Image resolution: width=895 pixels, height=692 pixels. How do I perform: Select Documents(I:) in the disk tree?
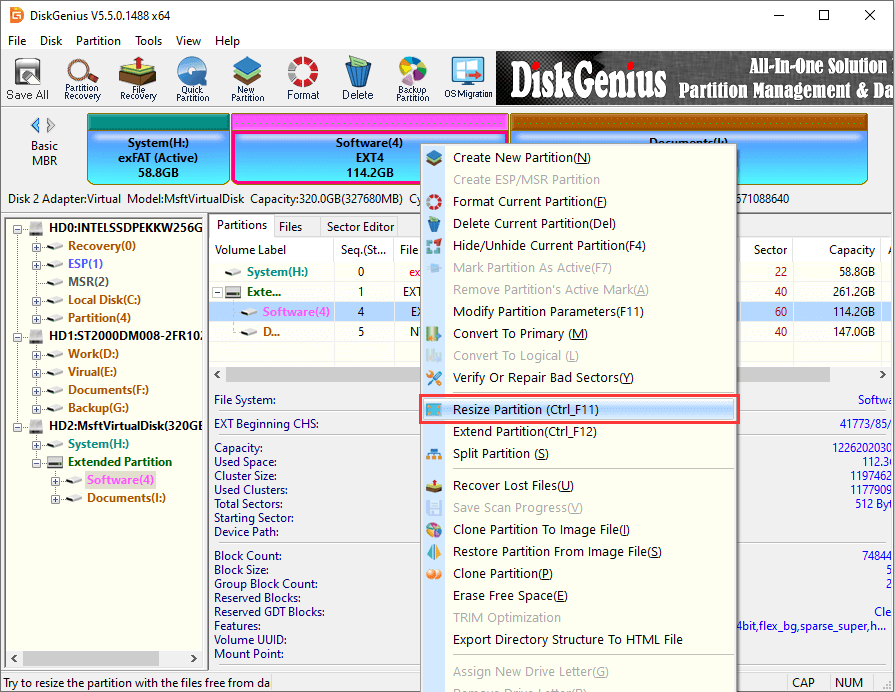tap(125, 498)
